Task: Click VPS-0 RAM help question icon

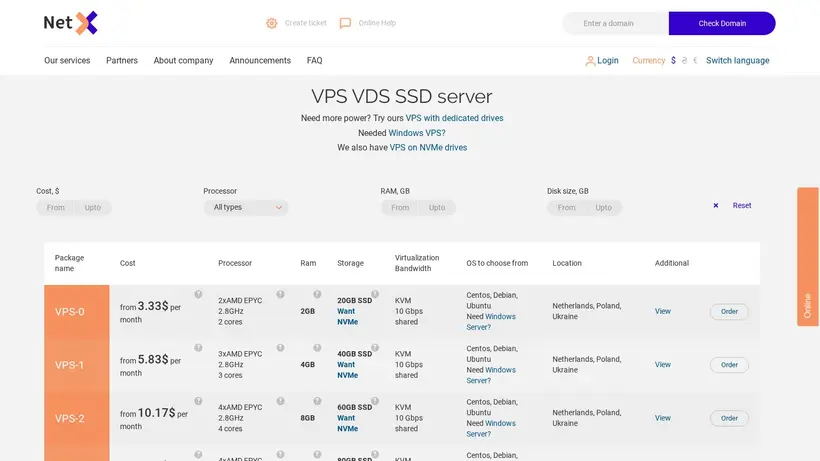Action: 317,294
